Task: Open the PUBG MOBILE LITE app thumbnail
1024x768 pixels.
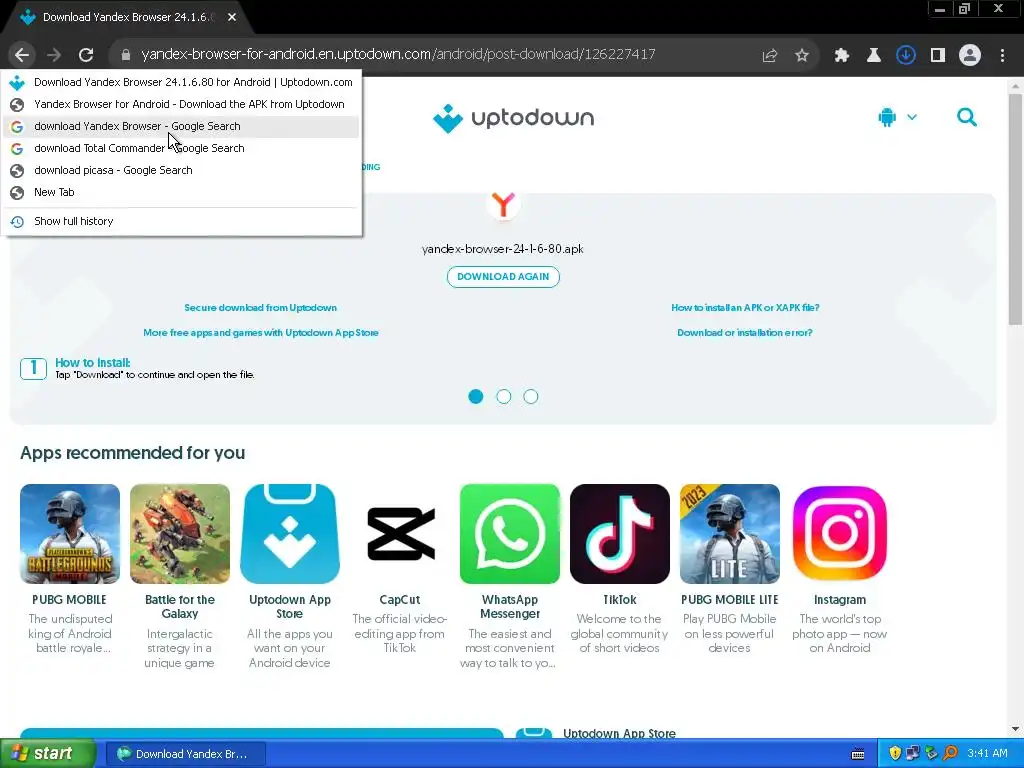Action: [x=729, y=534]
